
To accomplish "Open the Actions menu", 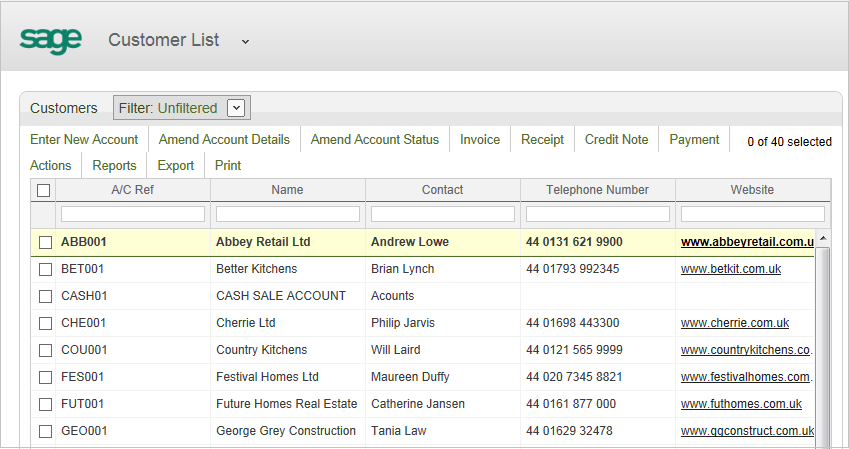I will pyautogui.click(x=50, y=166).
